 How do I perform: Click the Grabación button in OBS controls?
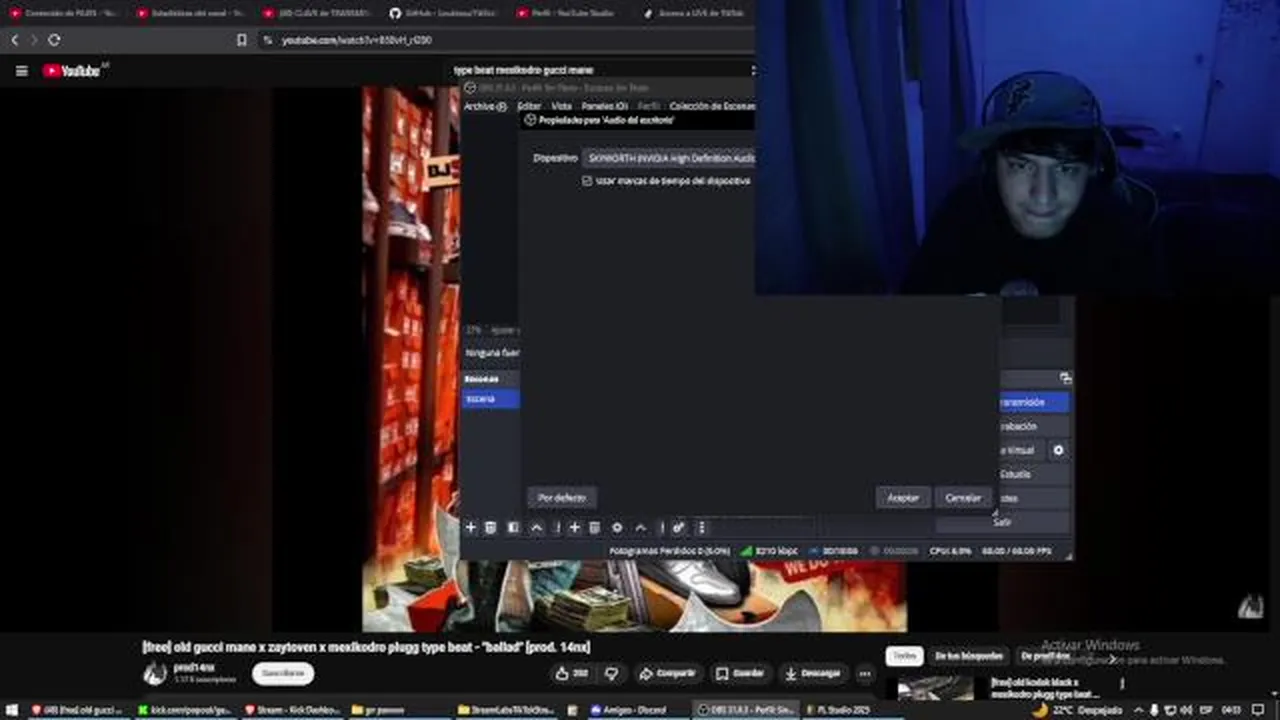tap(1033, 426)
